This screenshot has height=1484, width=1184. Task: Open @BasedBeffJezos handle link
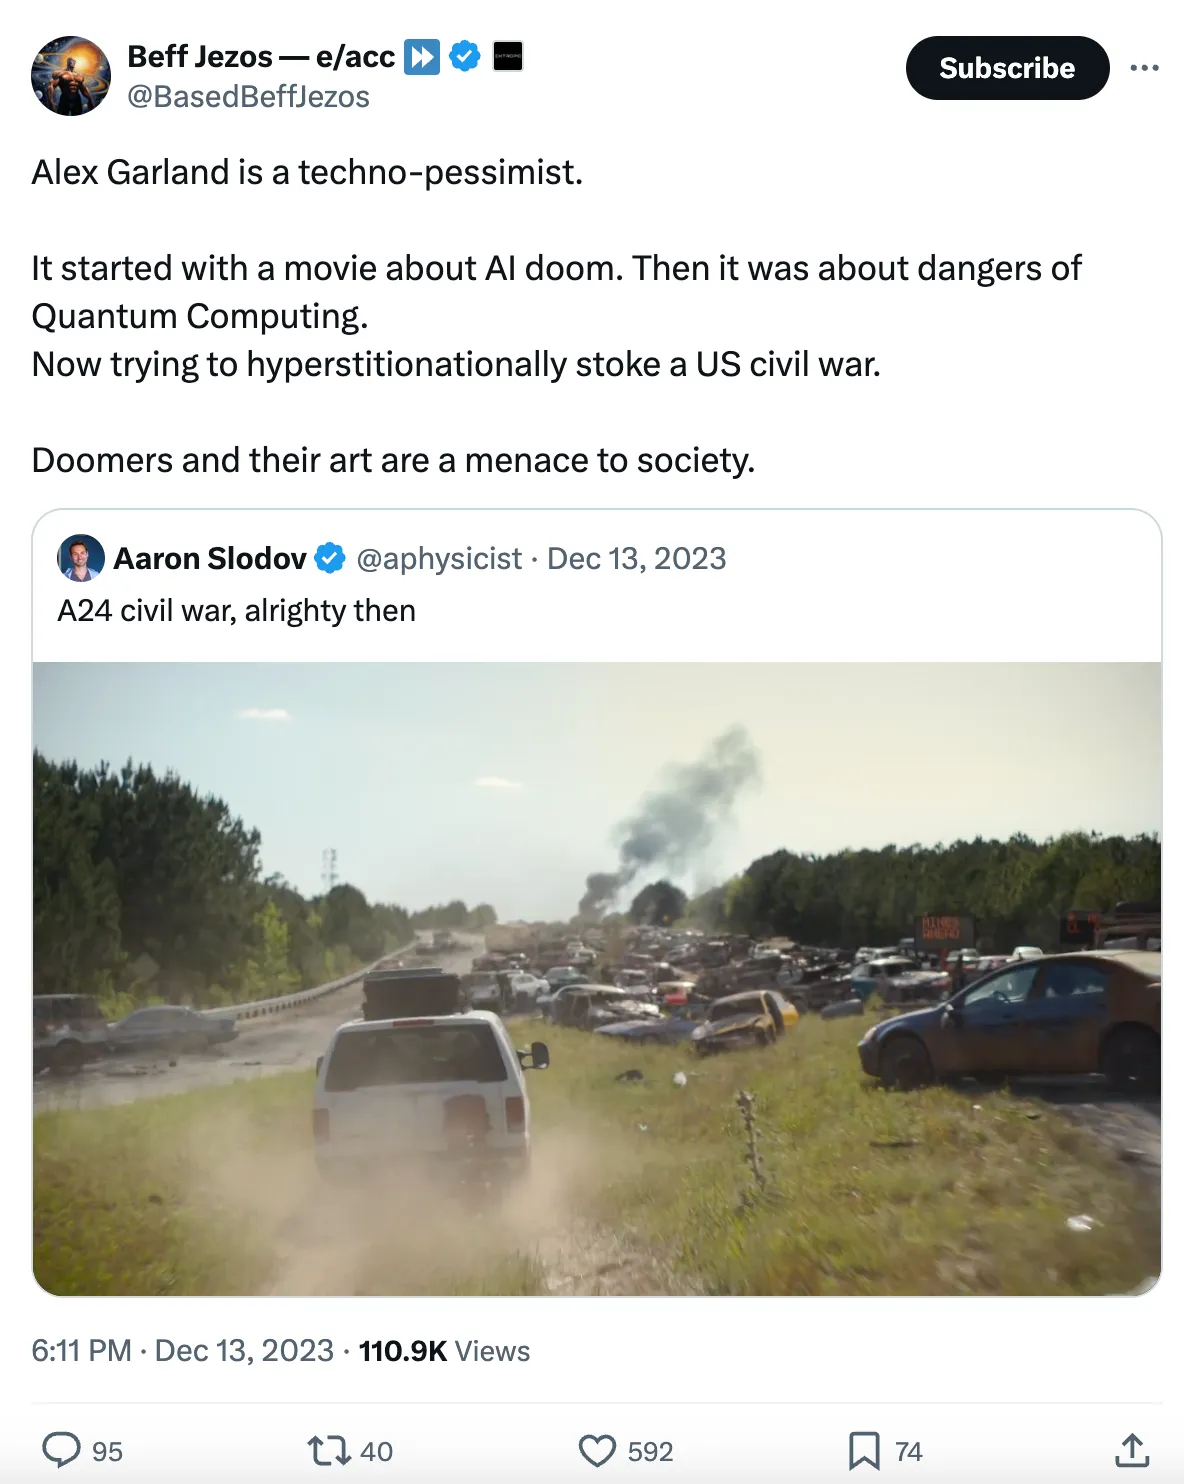[248, 97]
